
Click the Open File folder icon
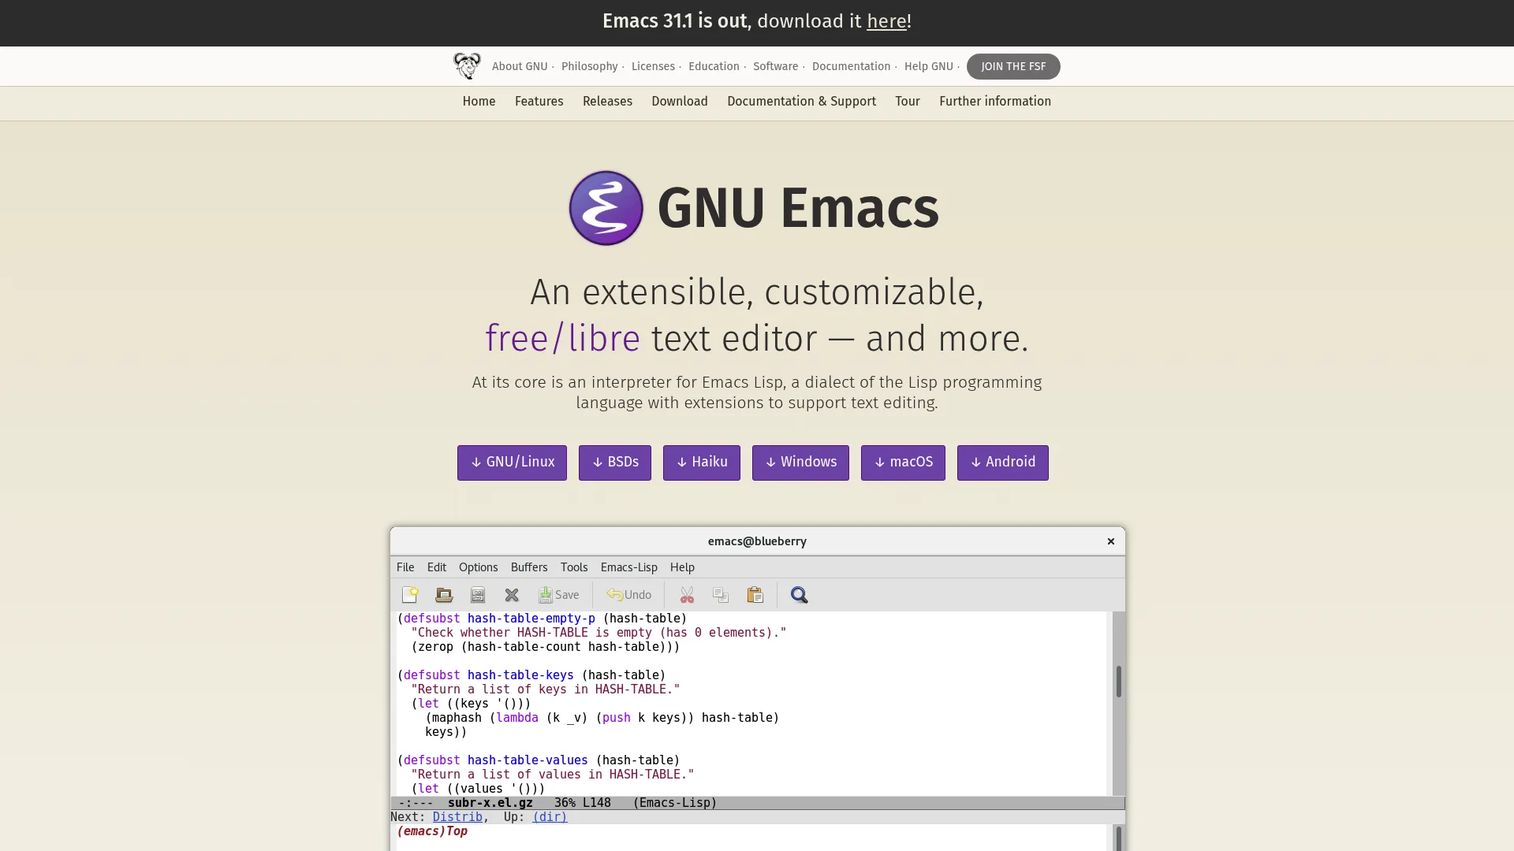point(444,595)
